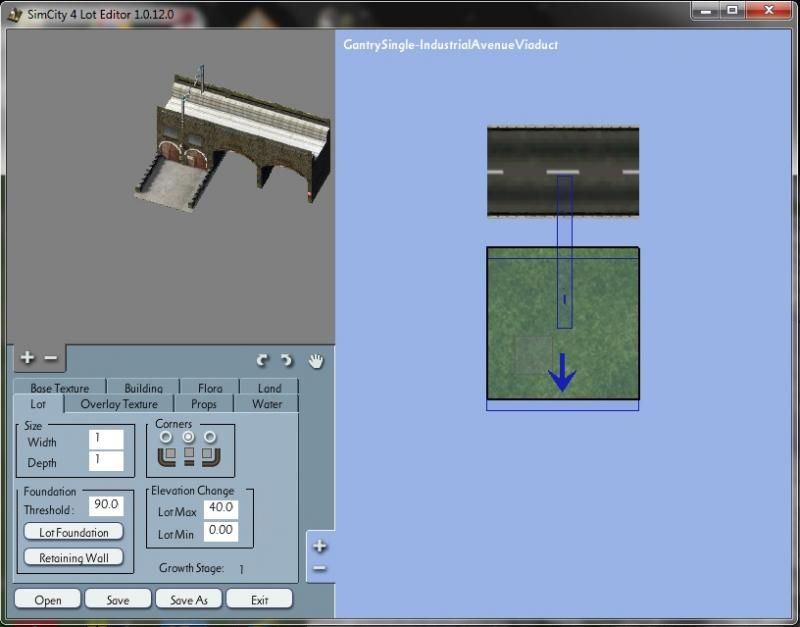Zoom in the 3D preview with plus icon
The width and height of the screenshot is (800, 627).
coord(27,358)
